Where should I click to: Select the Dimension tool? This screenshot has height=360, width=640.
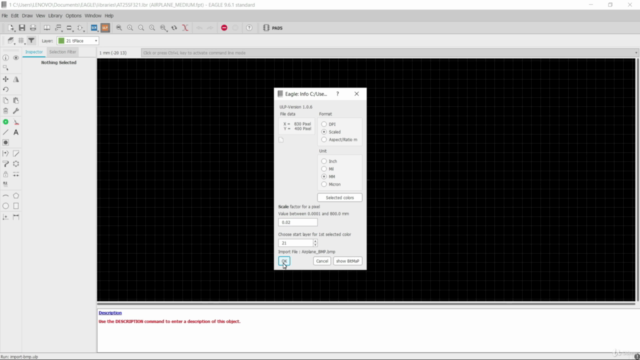tap(16, 217)
